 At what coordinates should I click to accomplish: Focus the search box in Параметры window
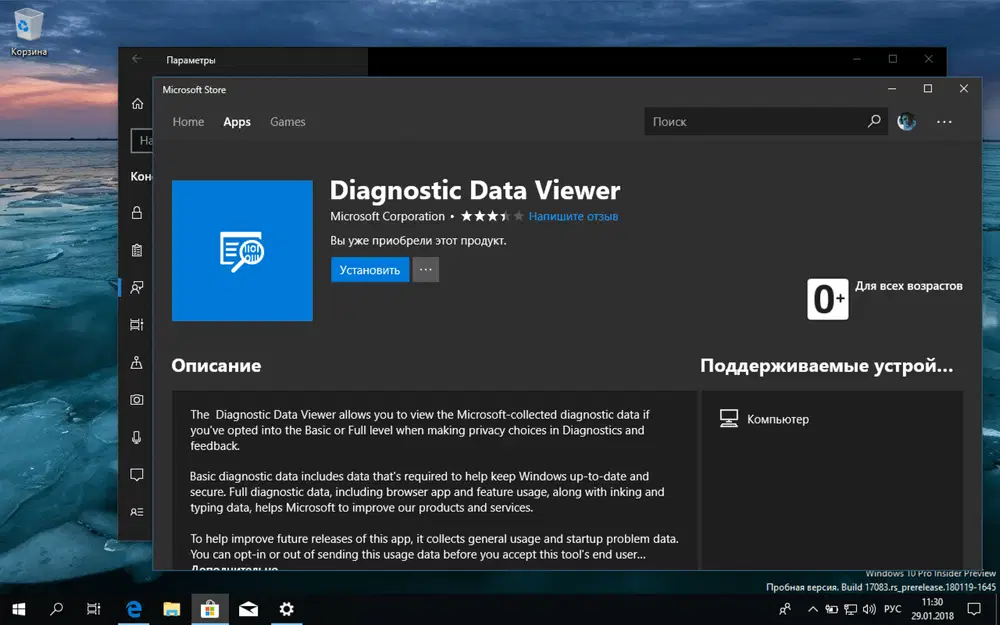pyautogui.click(x=142, y=140)
